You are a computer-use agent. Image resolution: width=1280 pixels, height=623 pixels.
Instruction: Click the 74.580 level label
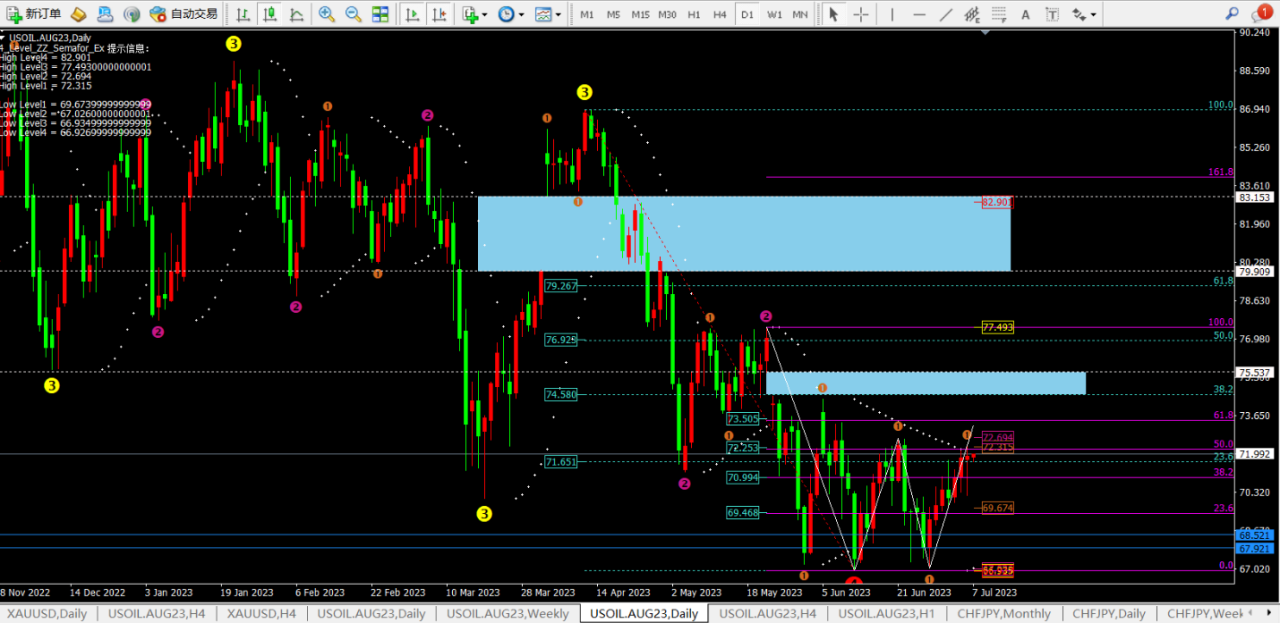click(x=561, y=395)
